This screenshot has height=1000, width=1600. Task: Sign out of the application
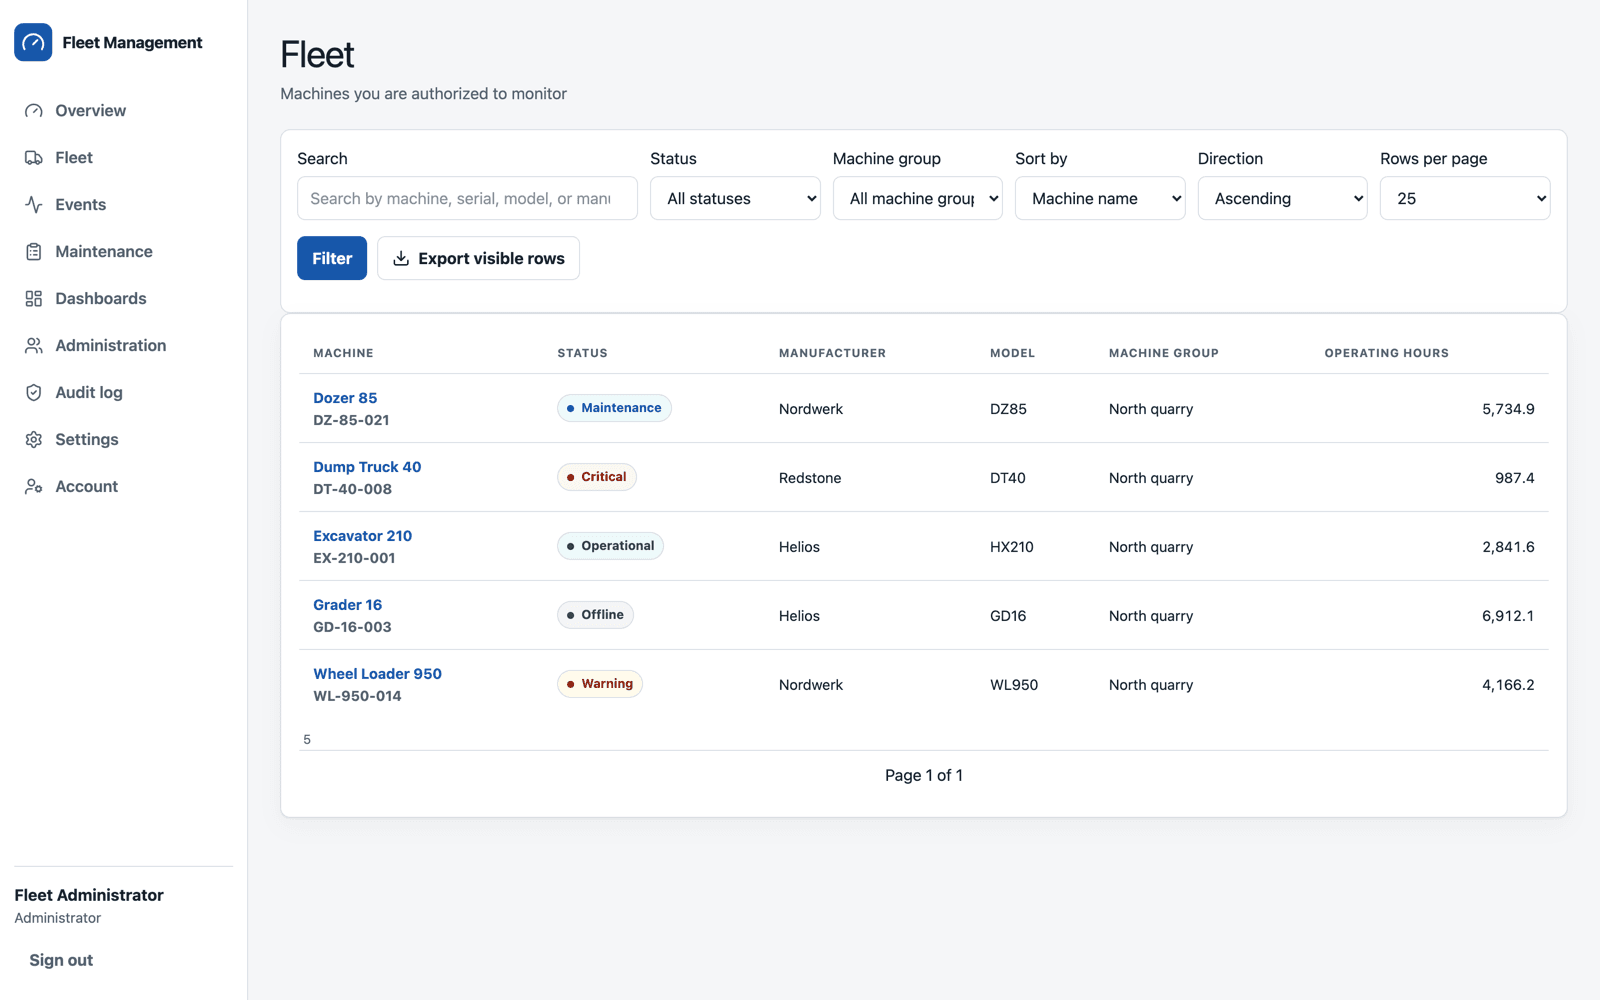[x=61, y=960]
